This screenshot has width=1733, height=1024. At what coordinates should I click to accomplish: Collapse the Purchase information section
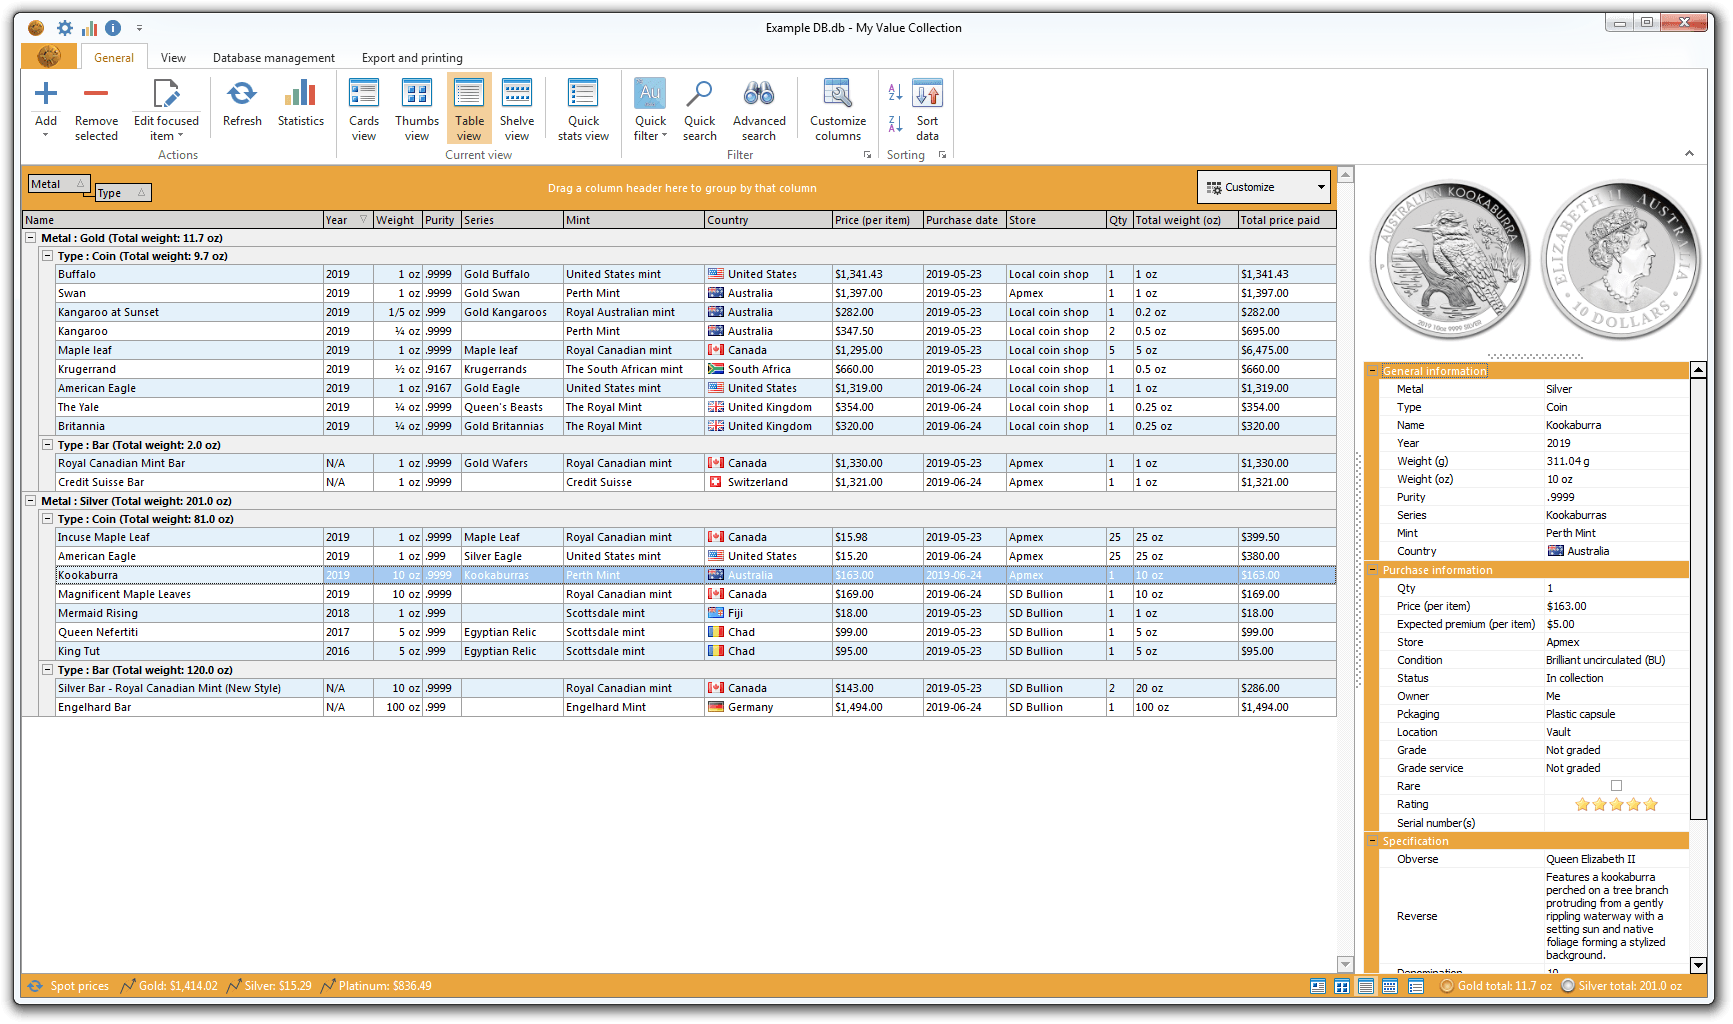point(1372,570)
